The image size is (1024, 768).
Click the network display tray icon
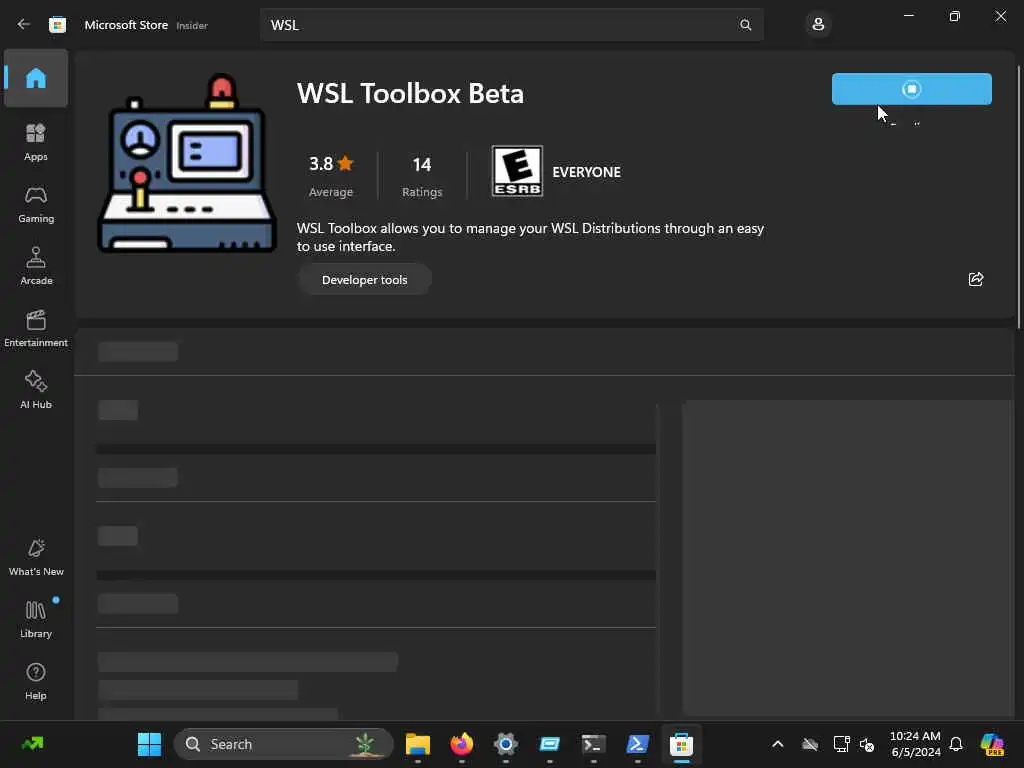tap(841, 744)
